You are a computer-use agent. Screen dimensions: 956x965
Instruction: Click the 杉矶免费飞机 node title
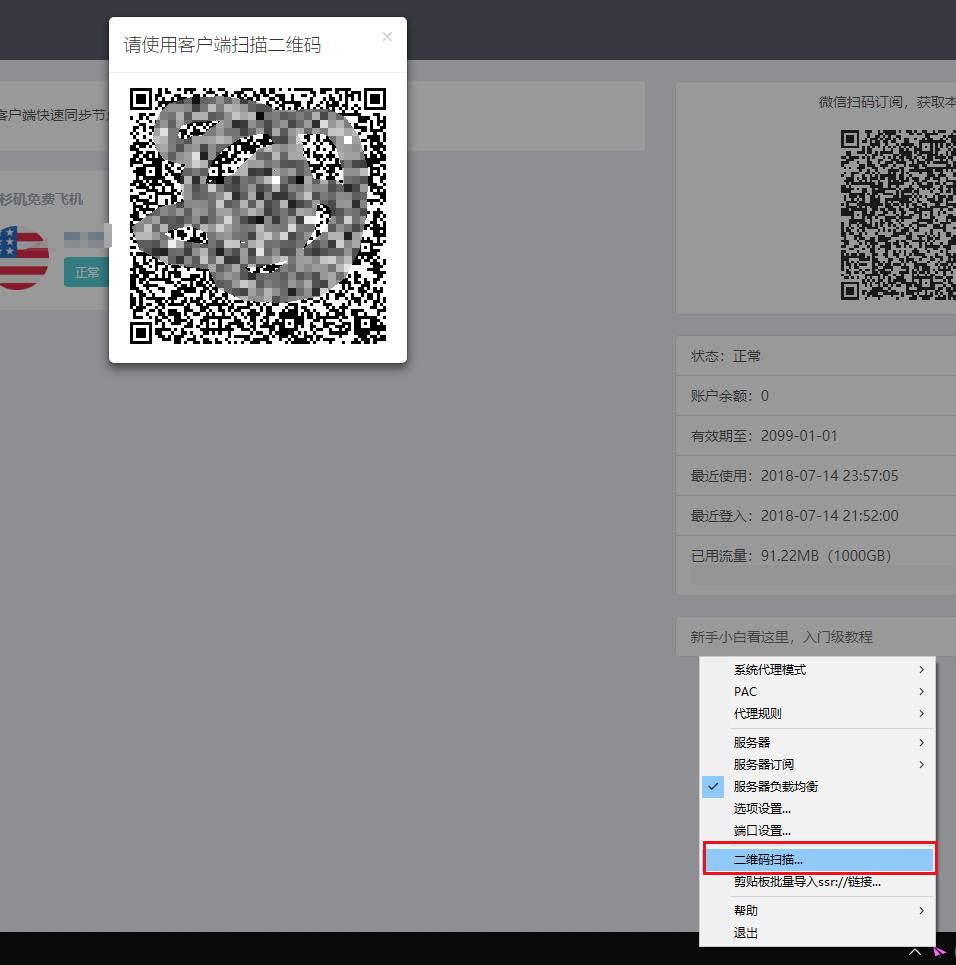(41, 199)
